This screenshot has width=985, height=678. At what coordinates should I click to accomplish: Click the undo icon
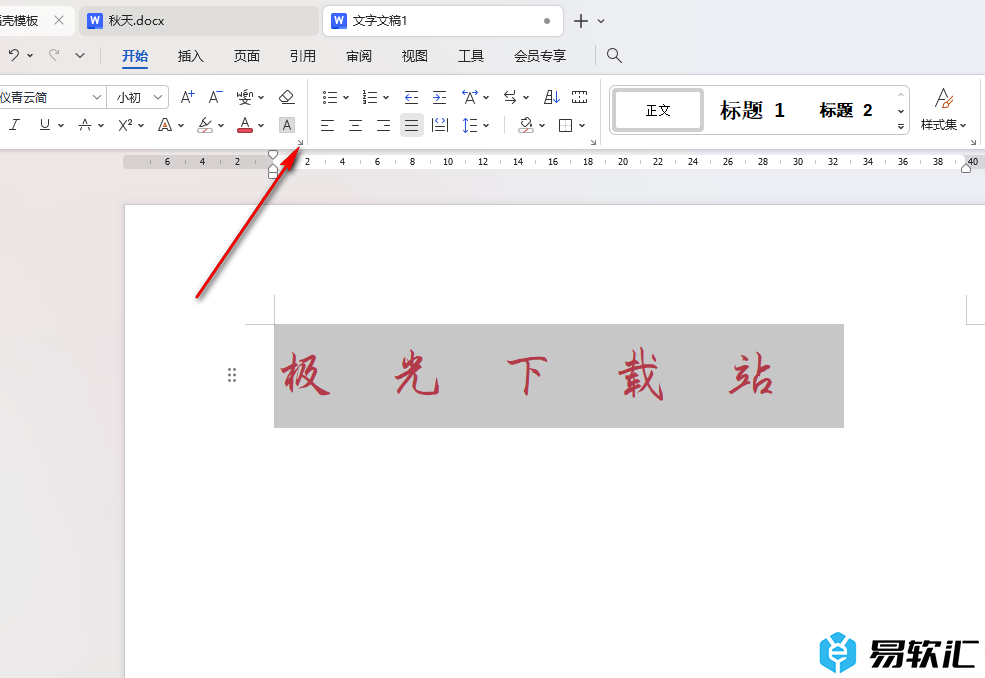[x=14, y=55]
